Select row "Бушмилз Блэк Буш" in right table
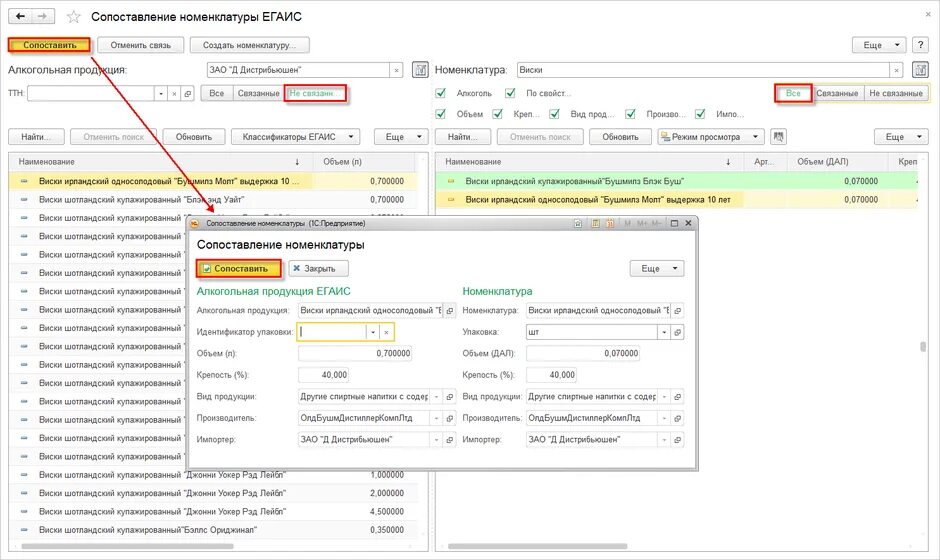 coord(677,181)
